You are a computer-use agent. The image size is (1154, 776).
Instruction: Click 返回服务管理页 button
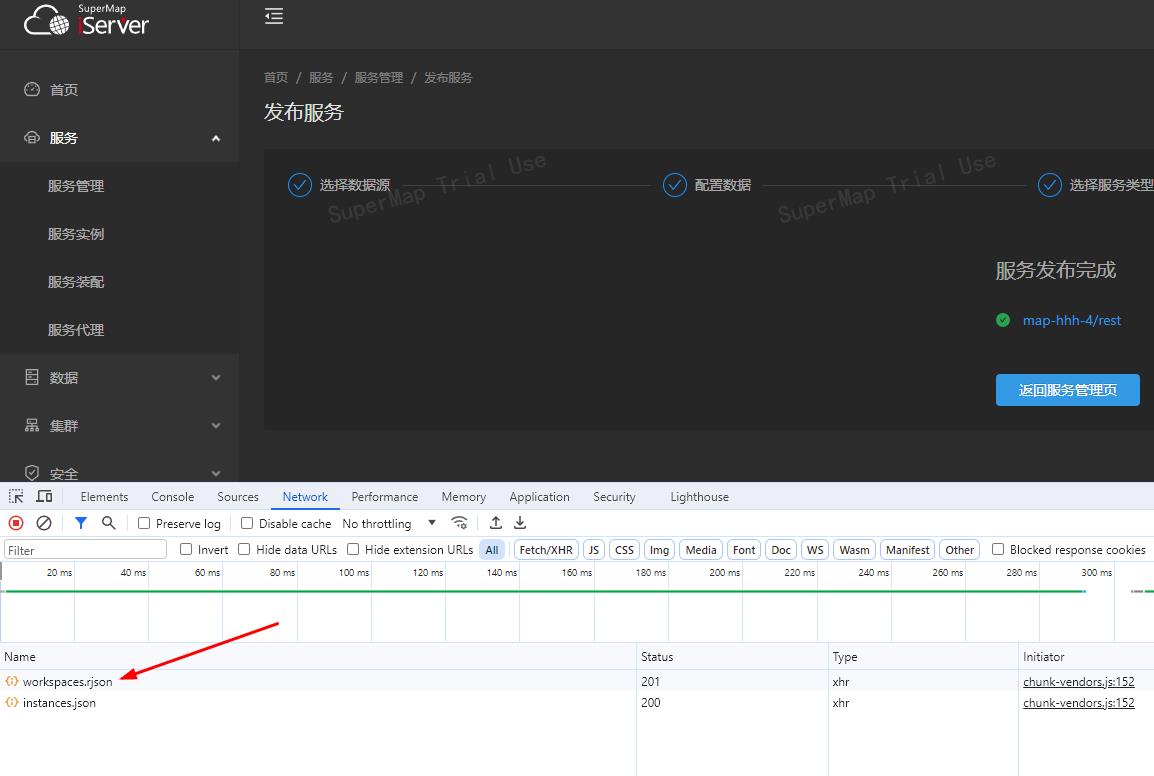coord(1067,390)
